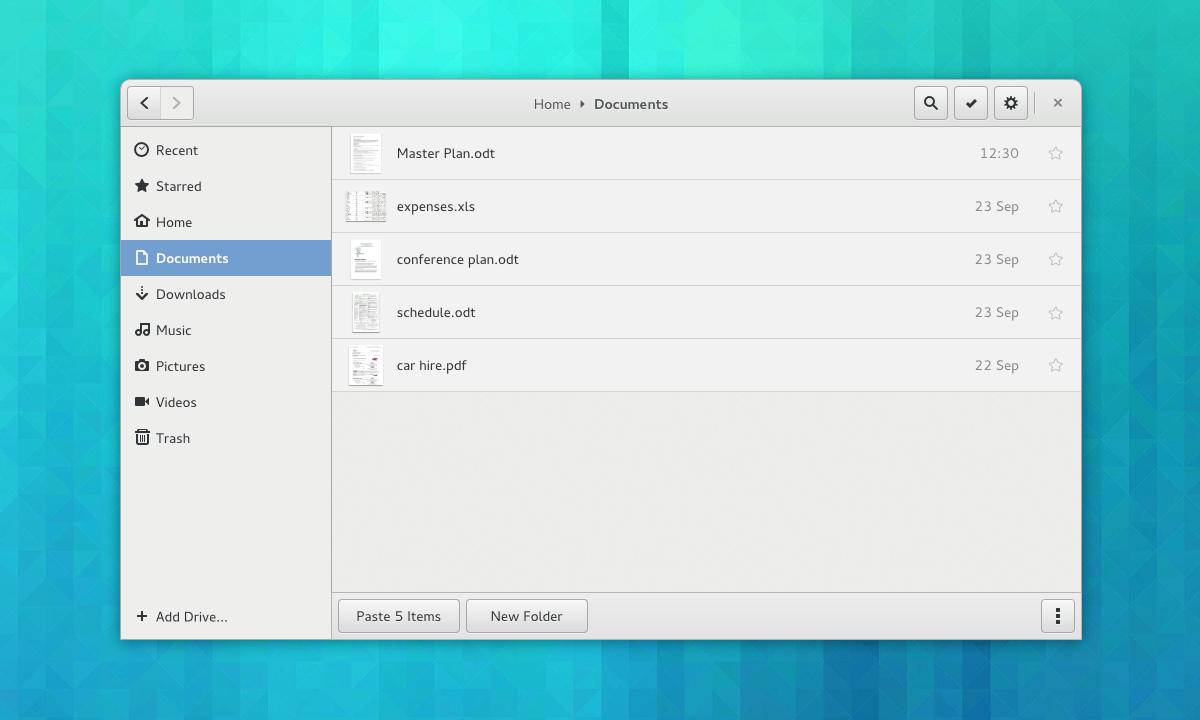Viewport: 1200px width, 720px height.
Task: Open Music using the note icon
Action: pos(141,330)
